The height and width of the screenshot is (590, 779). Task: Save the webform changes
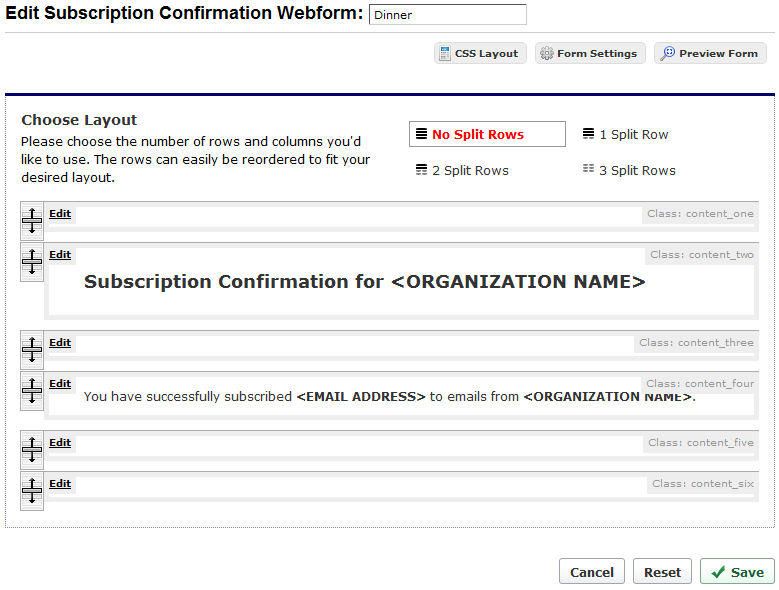[x=737, y=572]
